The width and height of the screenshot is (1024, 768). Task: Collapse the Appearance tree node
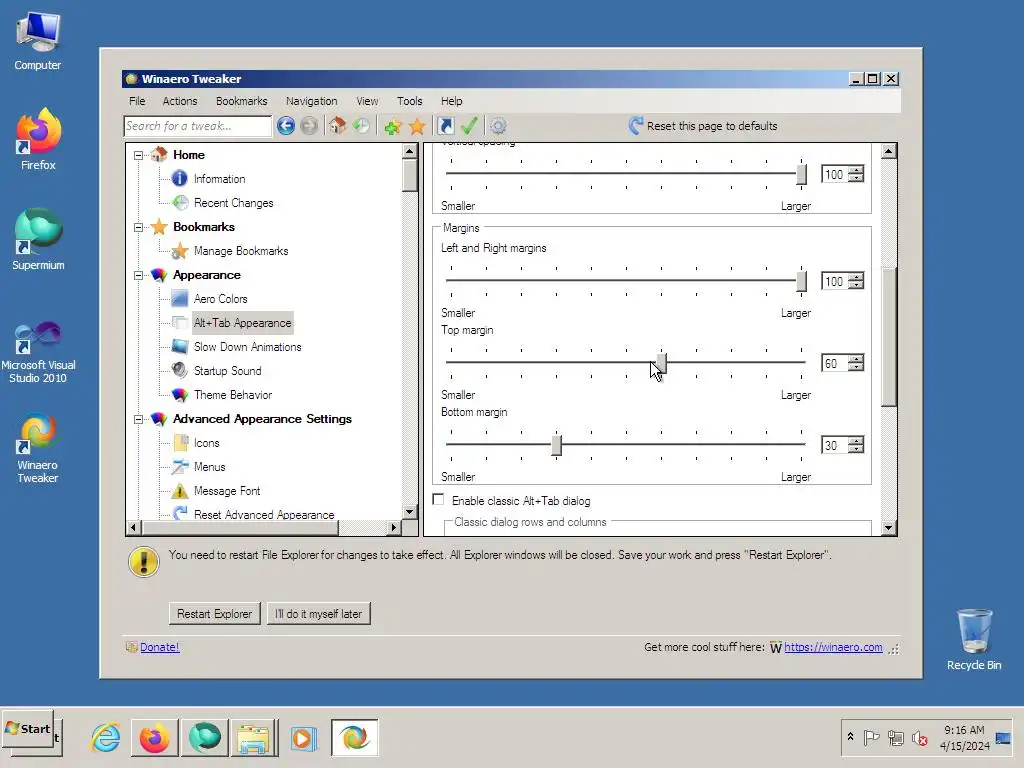tap(138, 276)
